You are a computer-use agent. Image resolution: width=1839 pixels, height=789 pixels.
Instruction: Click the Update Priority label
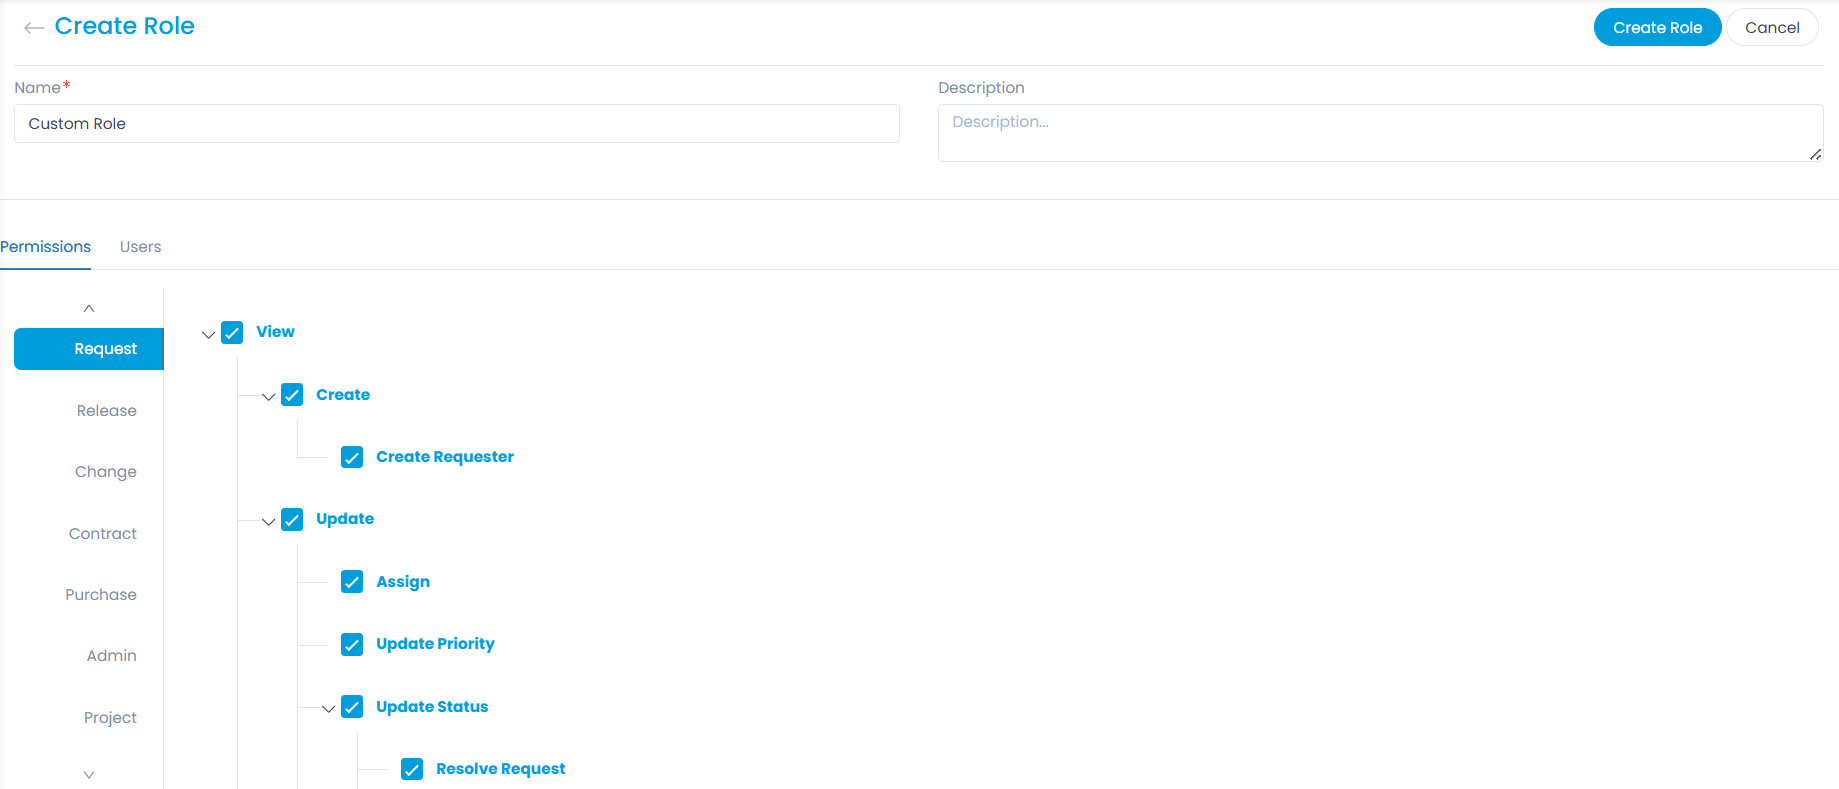tap(435, 644)
